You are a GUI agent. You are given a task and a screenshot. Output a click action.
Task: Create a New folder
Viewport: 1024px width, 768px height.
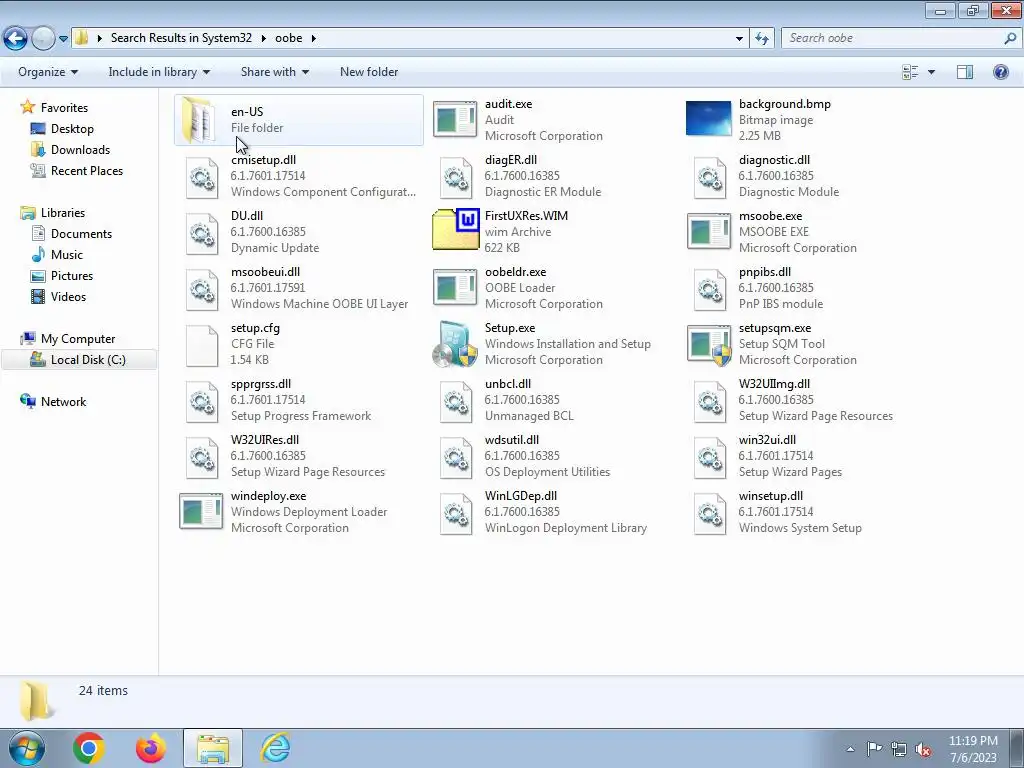point(369,72)
